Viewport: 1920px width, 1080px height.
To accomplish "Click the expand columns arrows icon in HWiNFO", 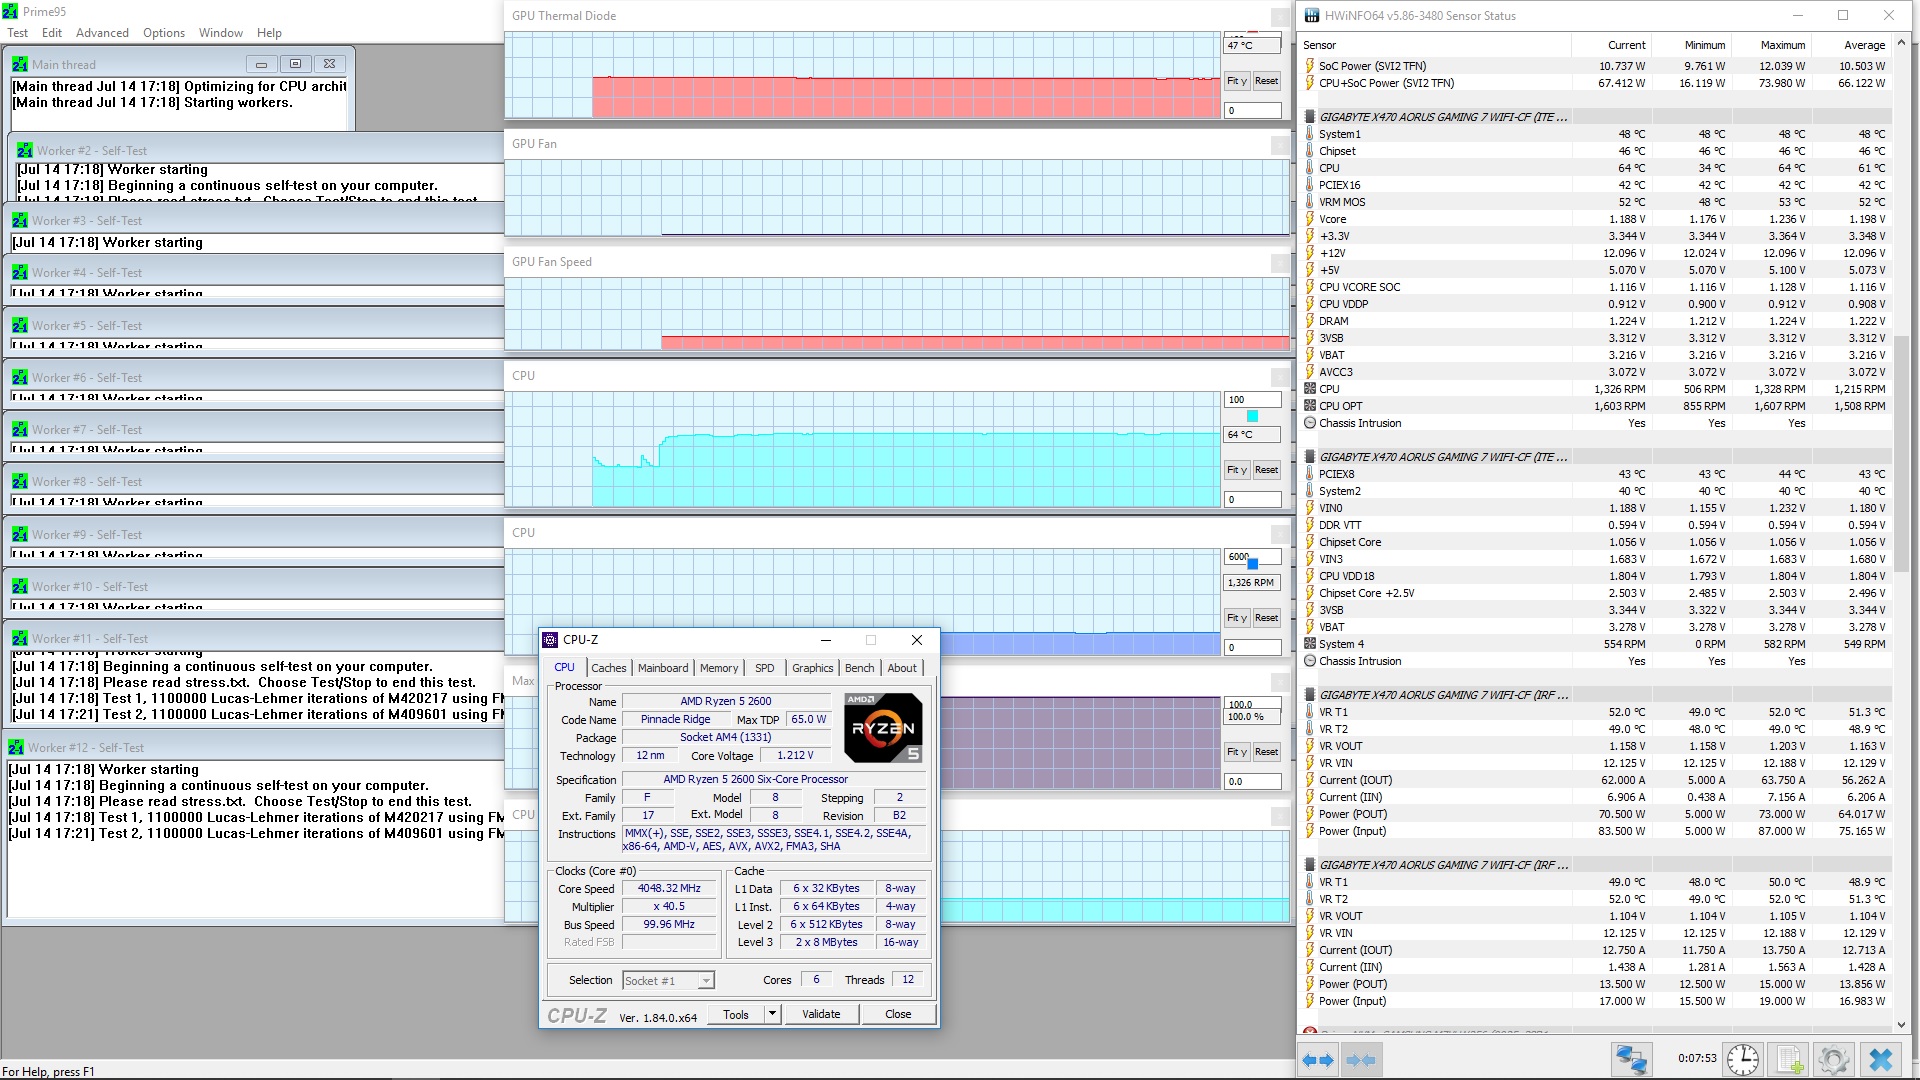I will (x=1318, y=1060).
